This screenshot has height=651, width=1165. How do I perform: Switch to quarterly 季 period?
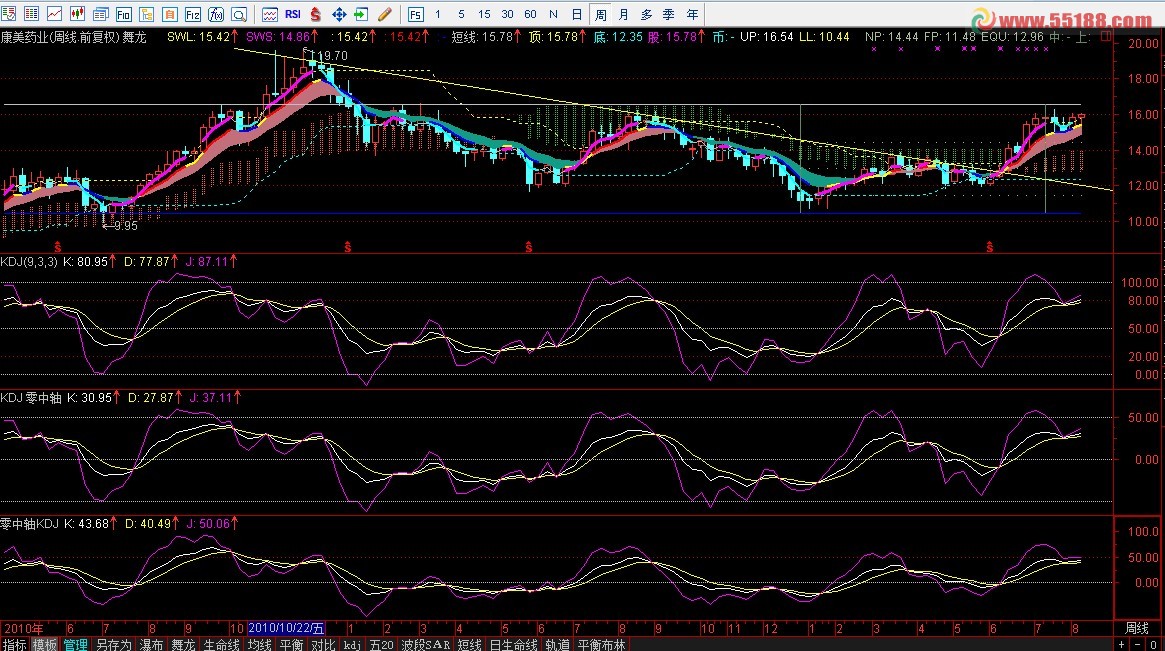tap(669, 14)
